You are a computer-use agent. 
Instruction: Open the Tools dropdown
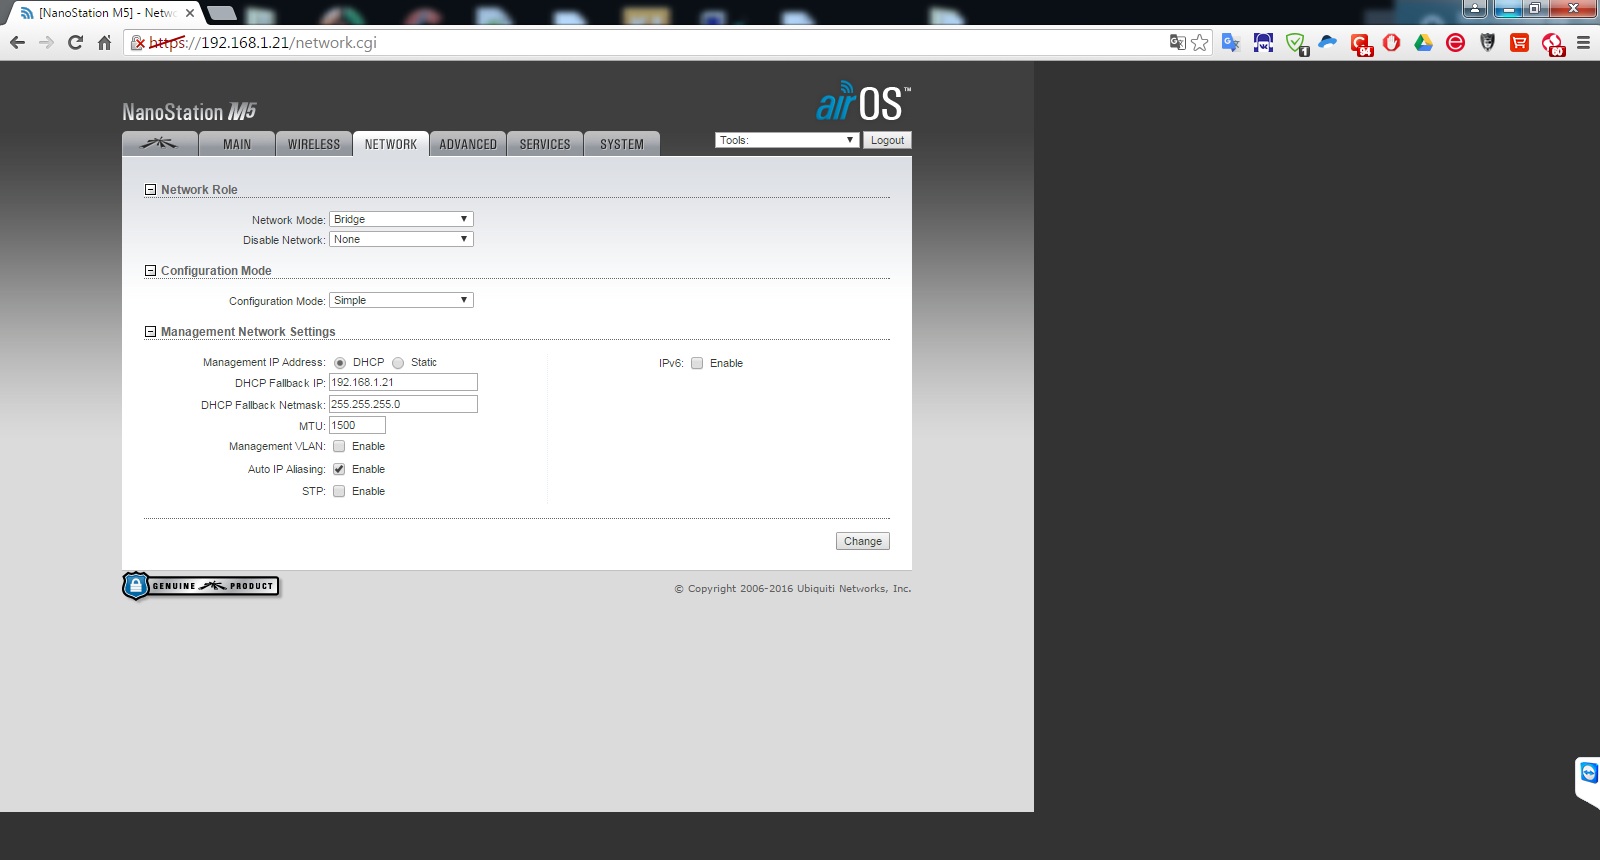click(787, 140)
